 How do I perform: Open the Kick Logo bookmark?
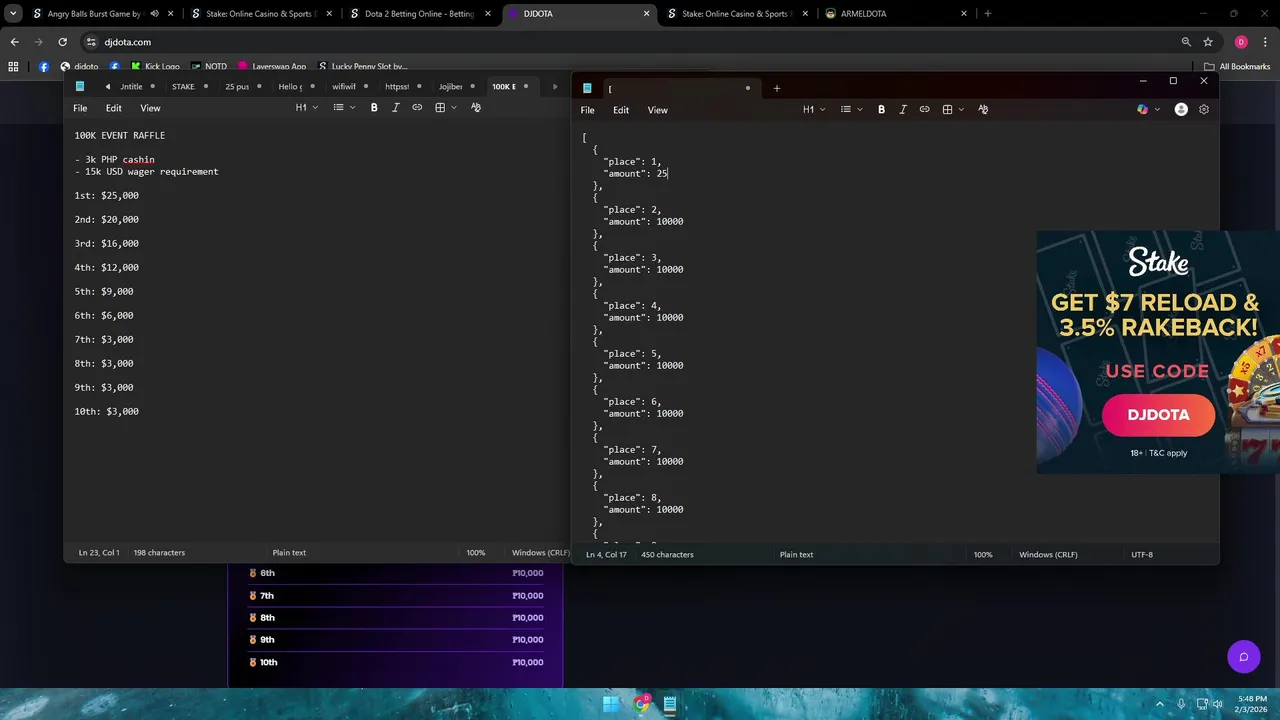coord(154,67)
